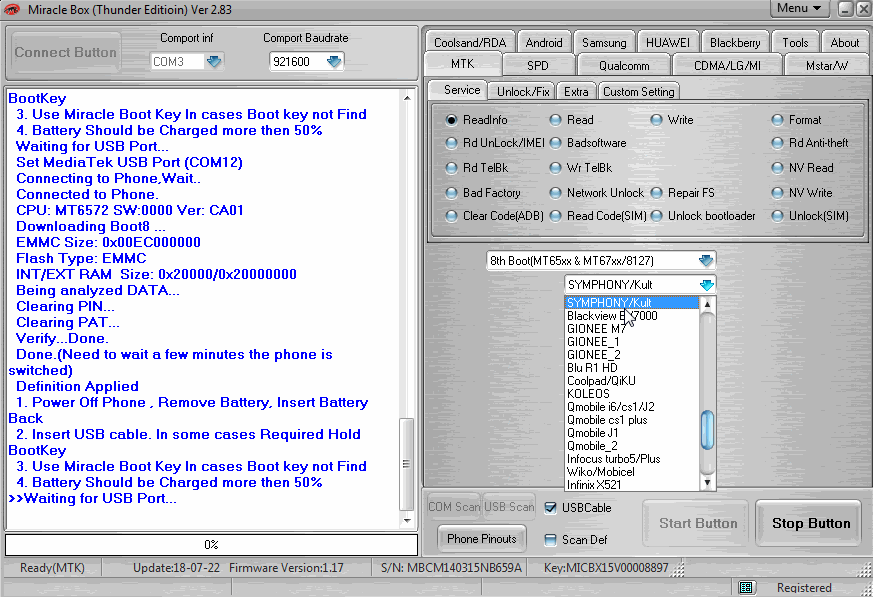Switch to the Samsung tab
The height and width of the screenshot is (597, 873).
coord(604,42)
